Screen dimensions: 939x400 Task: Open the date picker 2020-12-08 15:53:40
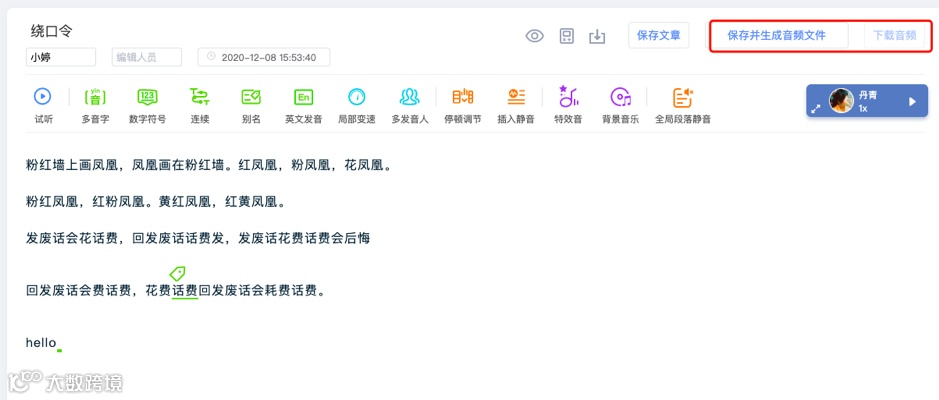click(x=264, y=57)
